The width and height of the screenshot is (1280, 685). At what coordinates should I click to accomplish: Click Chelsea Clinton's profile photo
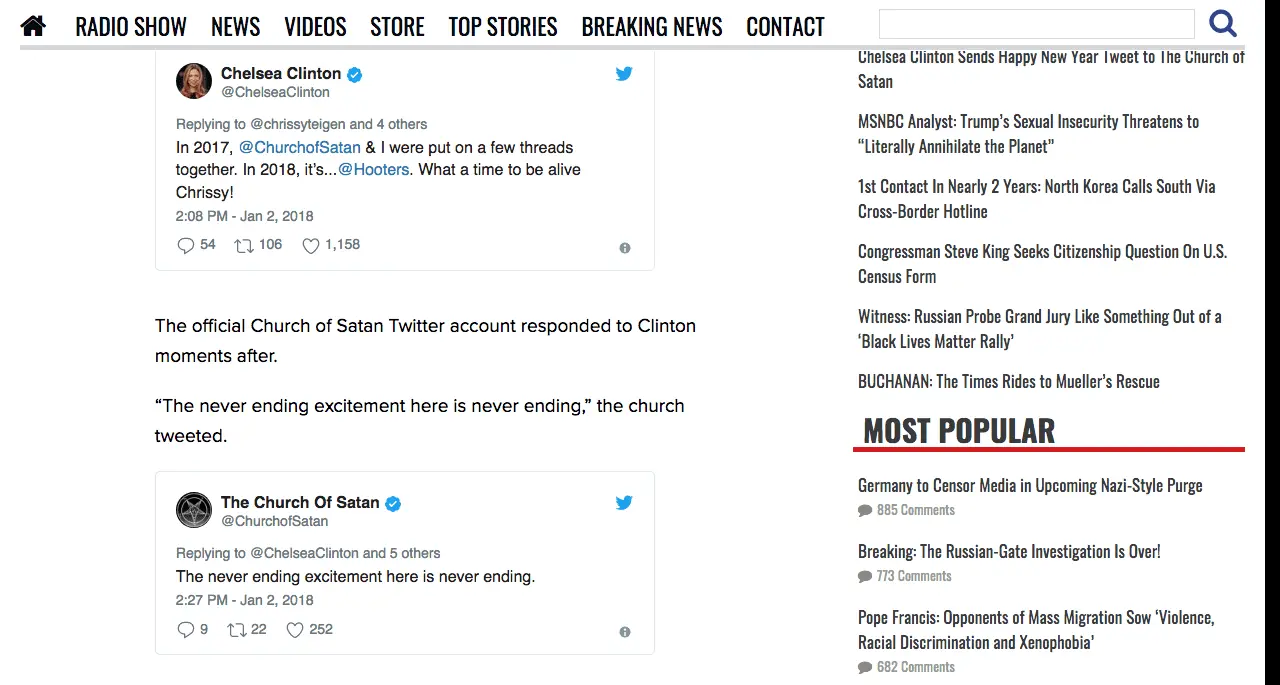point(194,81)
